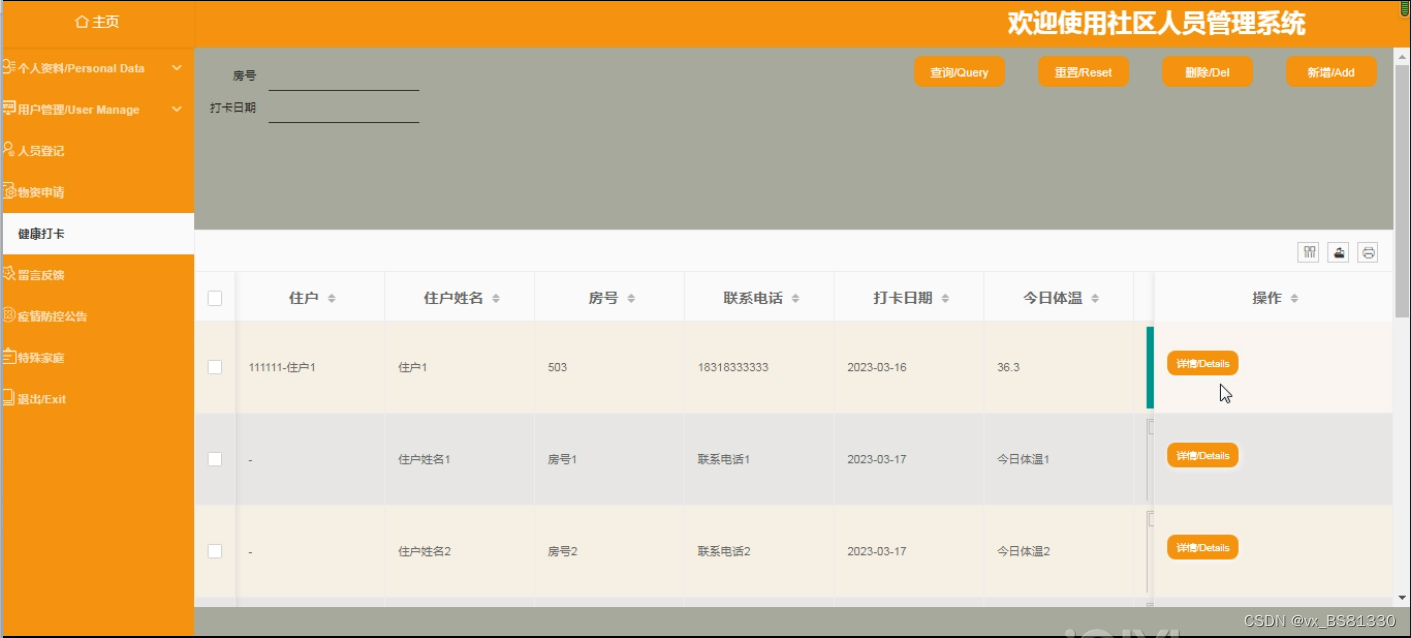Open 详情/Details for 住户姓名2 row
Viewport: 1411px width, 638px height.
click(x=1203, y=547)
